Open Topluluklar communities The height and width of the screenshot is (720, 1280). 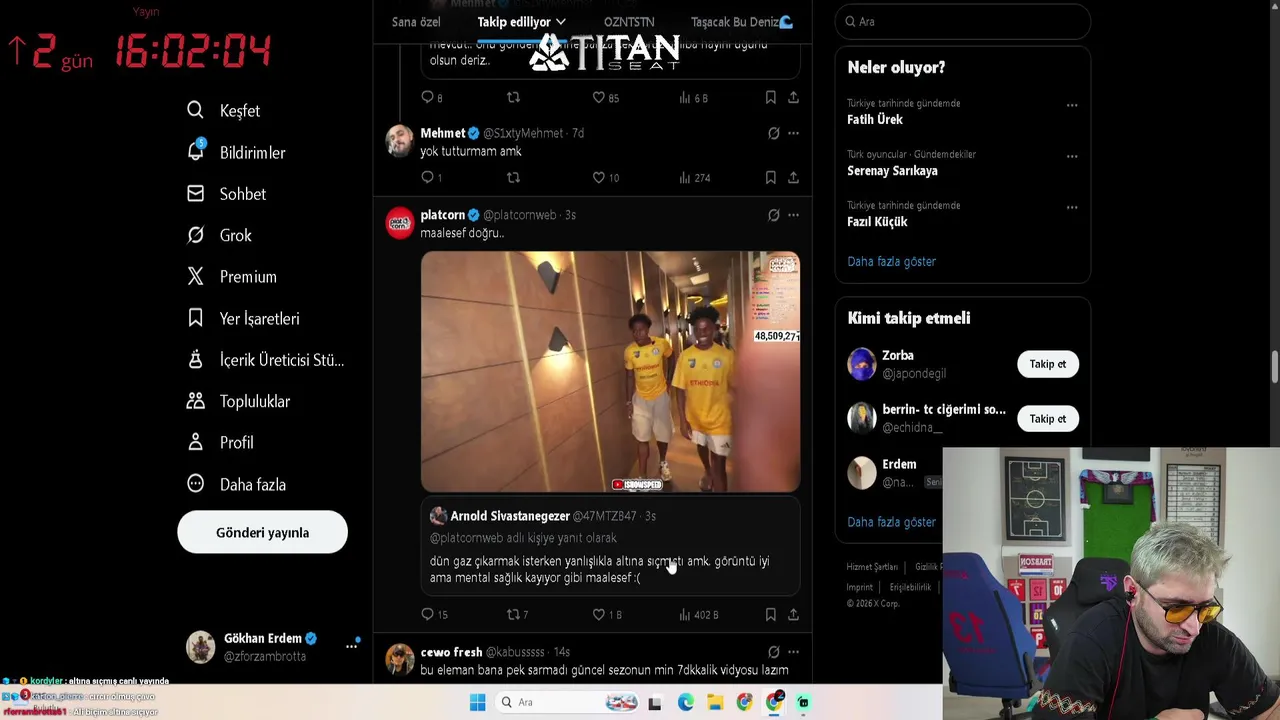coord(238,401)
